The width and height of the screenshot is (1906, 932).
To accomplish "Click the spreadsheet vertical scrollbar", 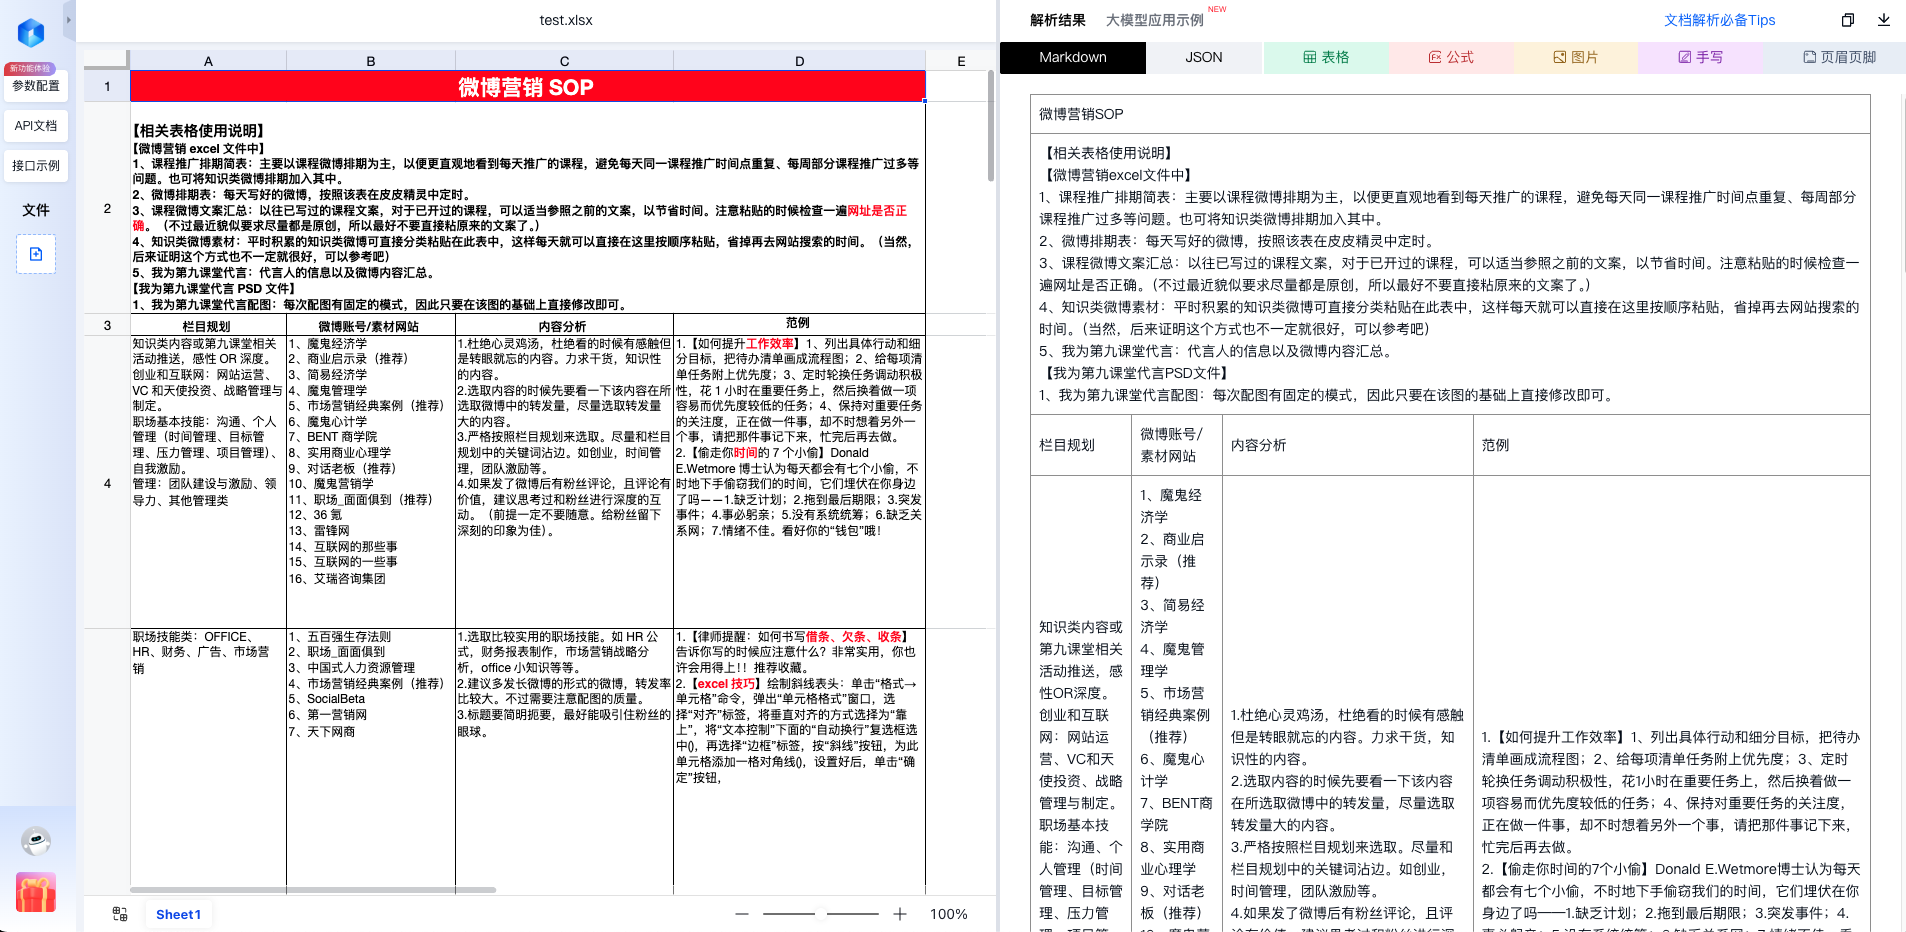I will point(991,125).
